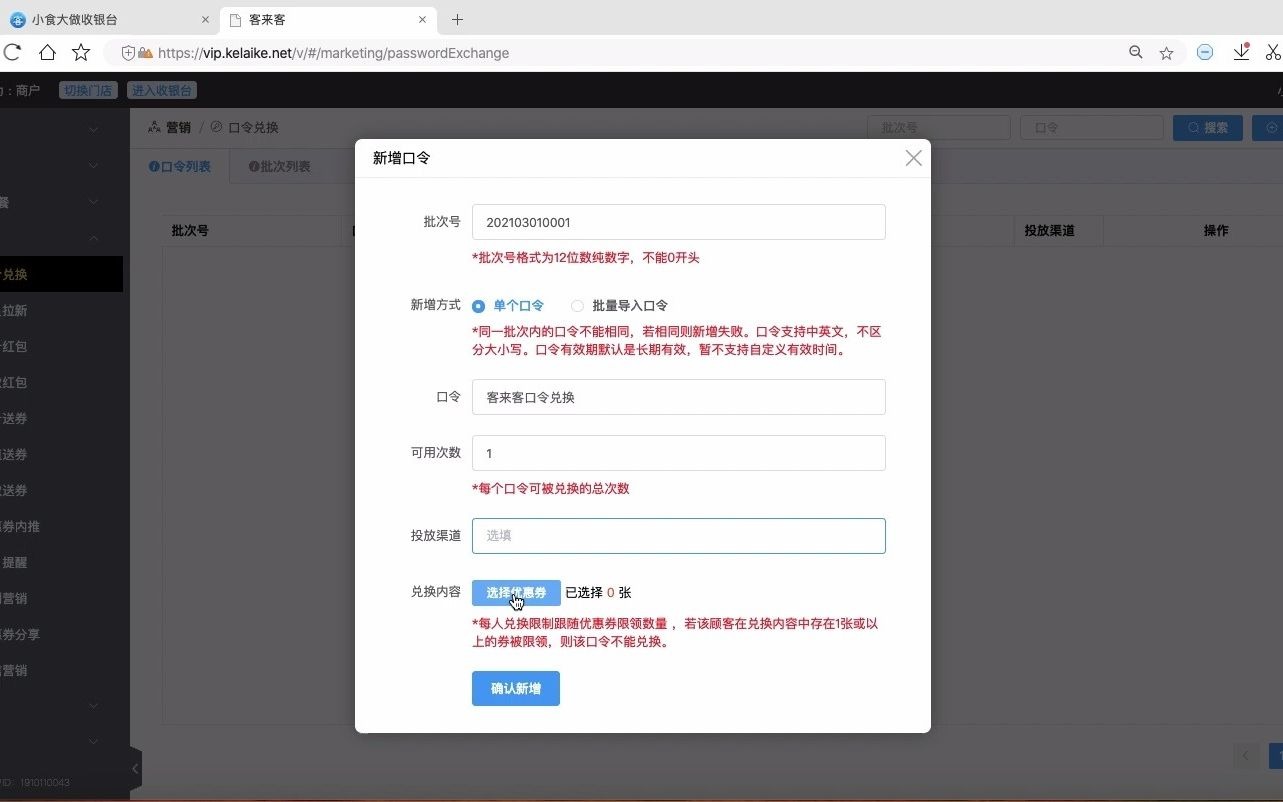Click the 投放渠道 table column header
This screenshot has width=1283, height=802.
tap(1049, 231)
